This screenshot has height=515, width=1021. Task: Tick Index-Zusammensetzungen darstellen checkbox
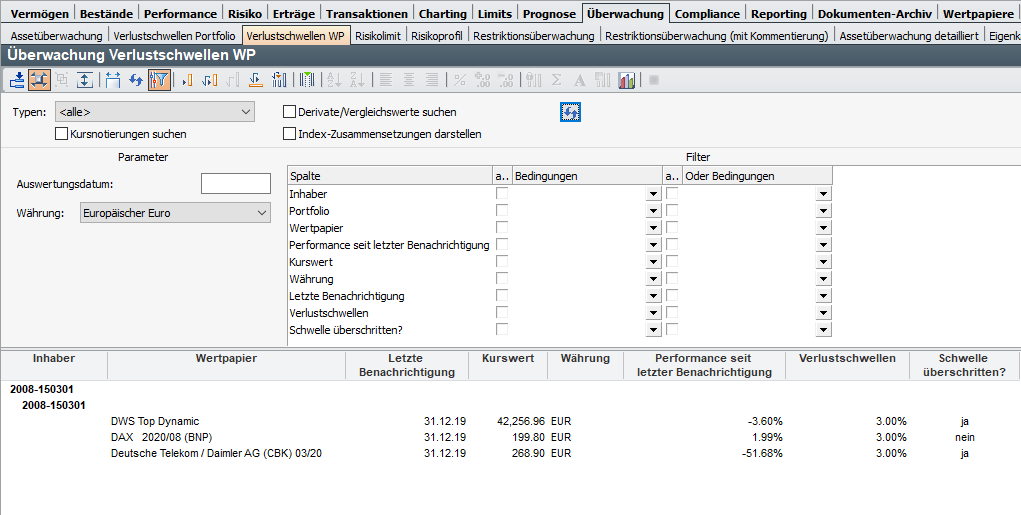[290, 133]
